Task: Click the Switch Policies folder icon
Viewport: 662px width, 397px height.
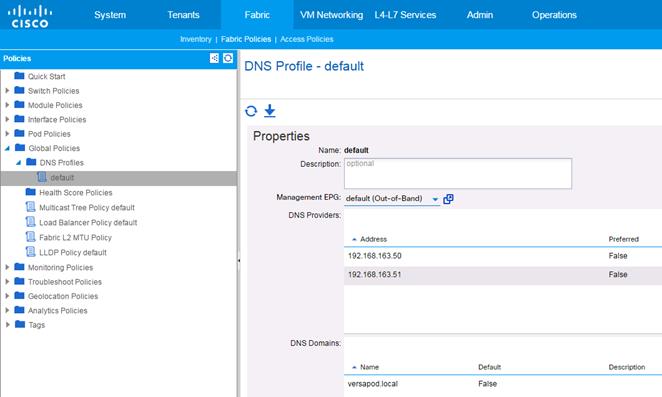Action: (19, 90)
